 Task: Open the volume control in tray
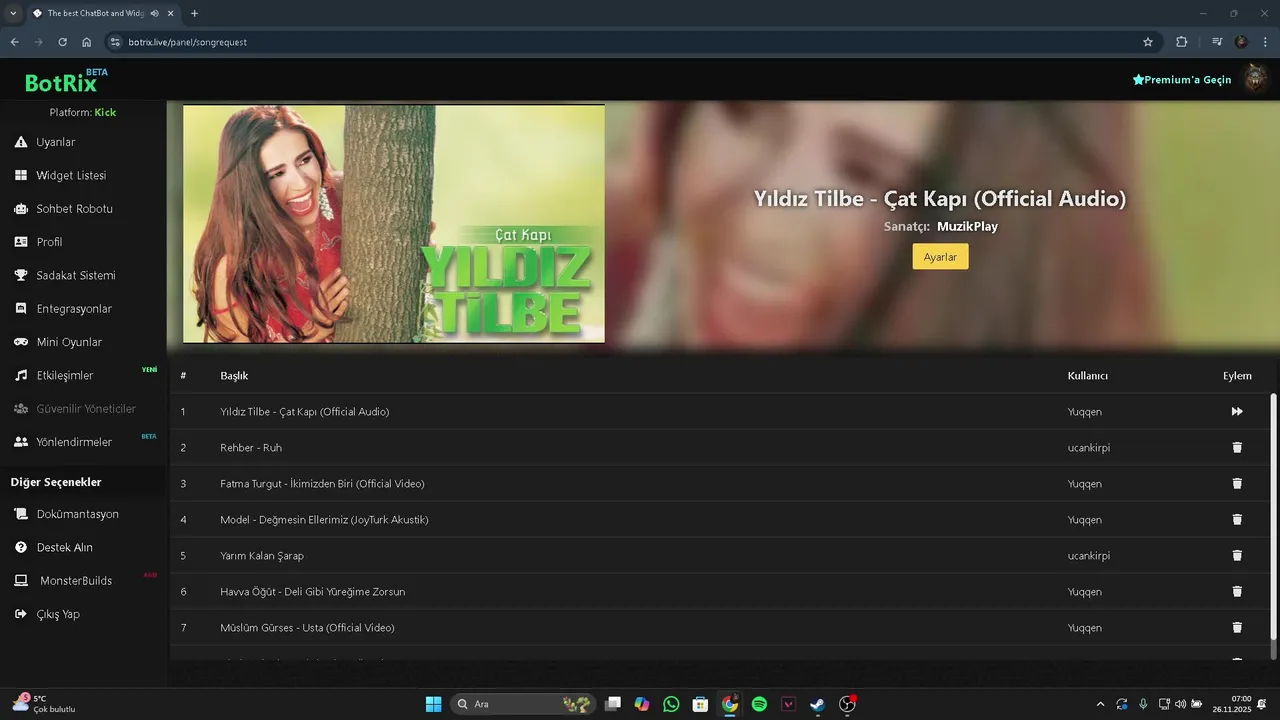pyautogui.click(x=1181, y=704)
